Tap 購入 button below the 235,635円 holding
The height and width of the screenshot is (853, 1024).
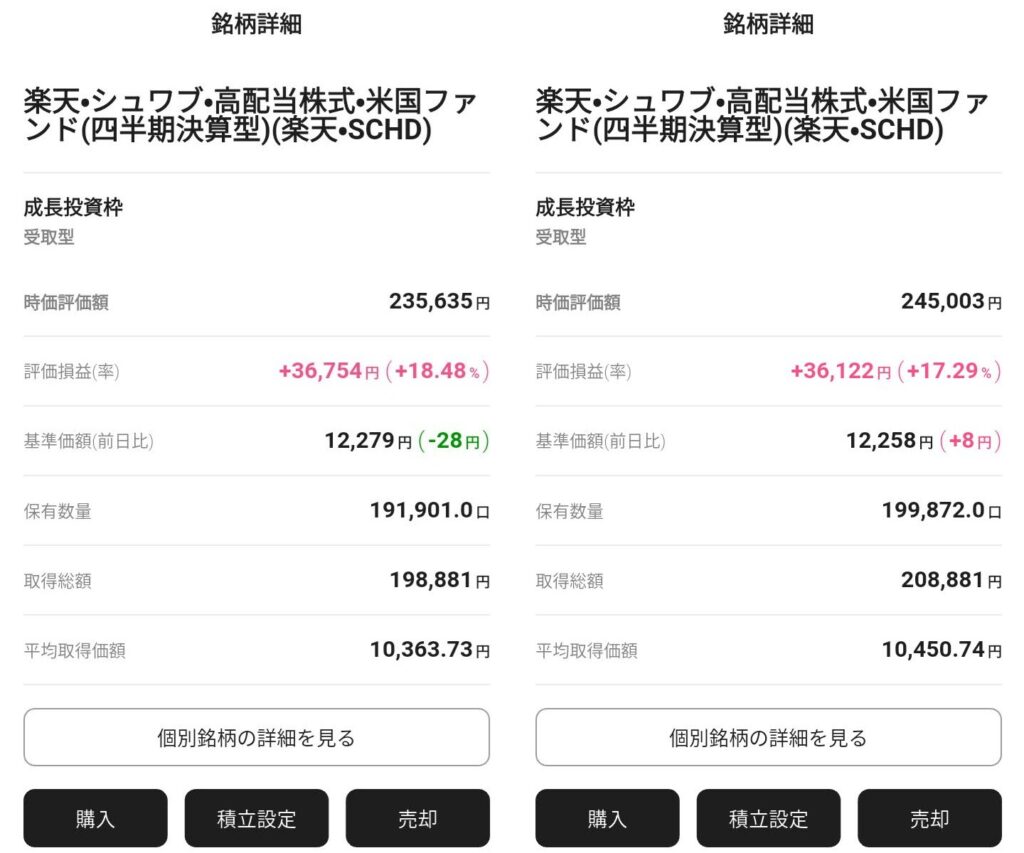96,818
